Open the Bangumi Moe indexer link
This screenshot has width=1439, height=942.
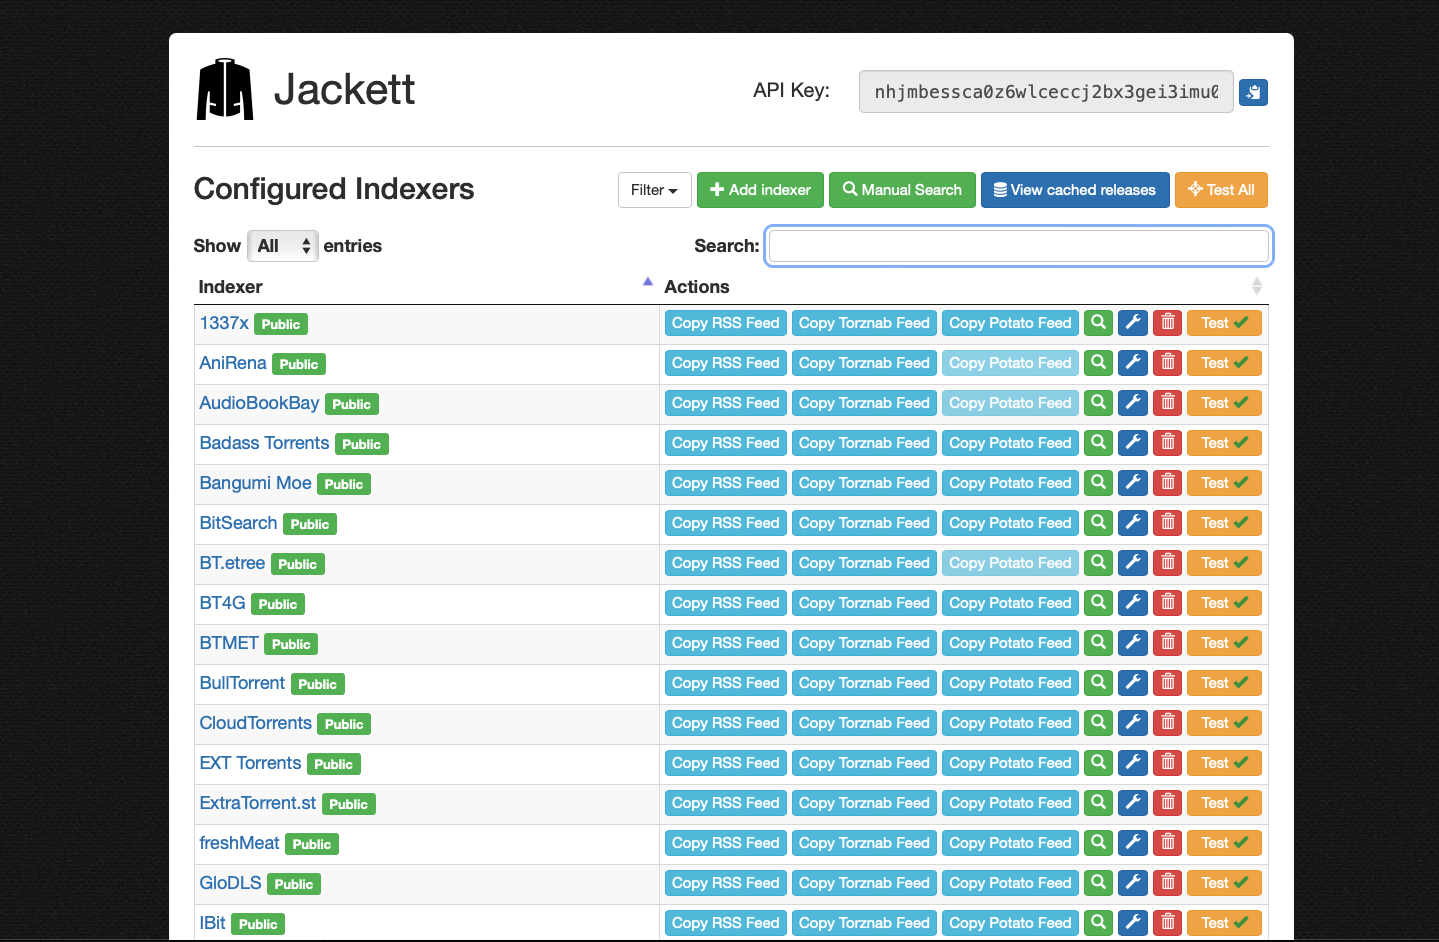tap(255, 483)
